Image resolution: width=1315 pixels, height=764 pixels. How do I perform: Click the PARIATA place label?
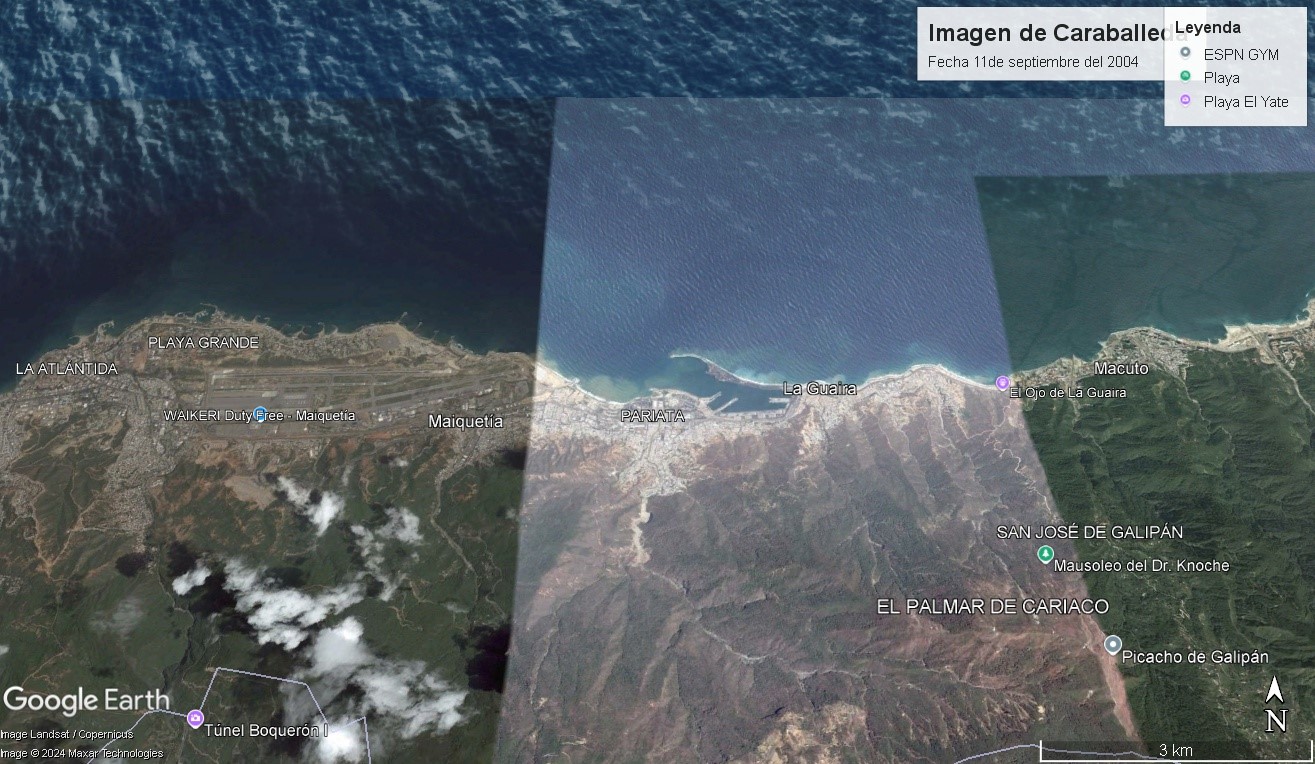coord(653,416)
